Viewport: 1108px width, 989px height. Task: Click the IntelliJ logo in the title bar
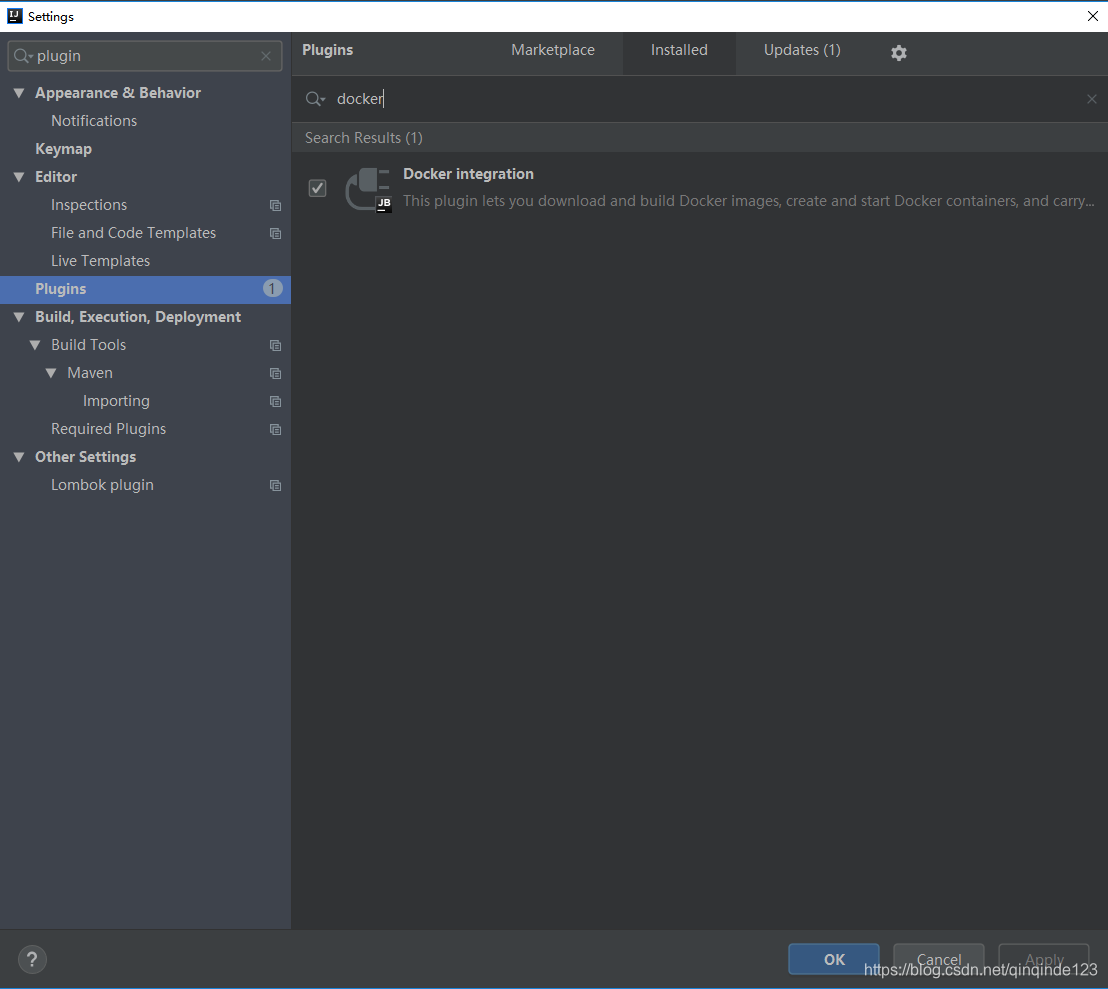[x=14, y=16]
